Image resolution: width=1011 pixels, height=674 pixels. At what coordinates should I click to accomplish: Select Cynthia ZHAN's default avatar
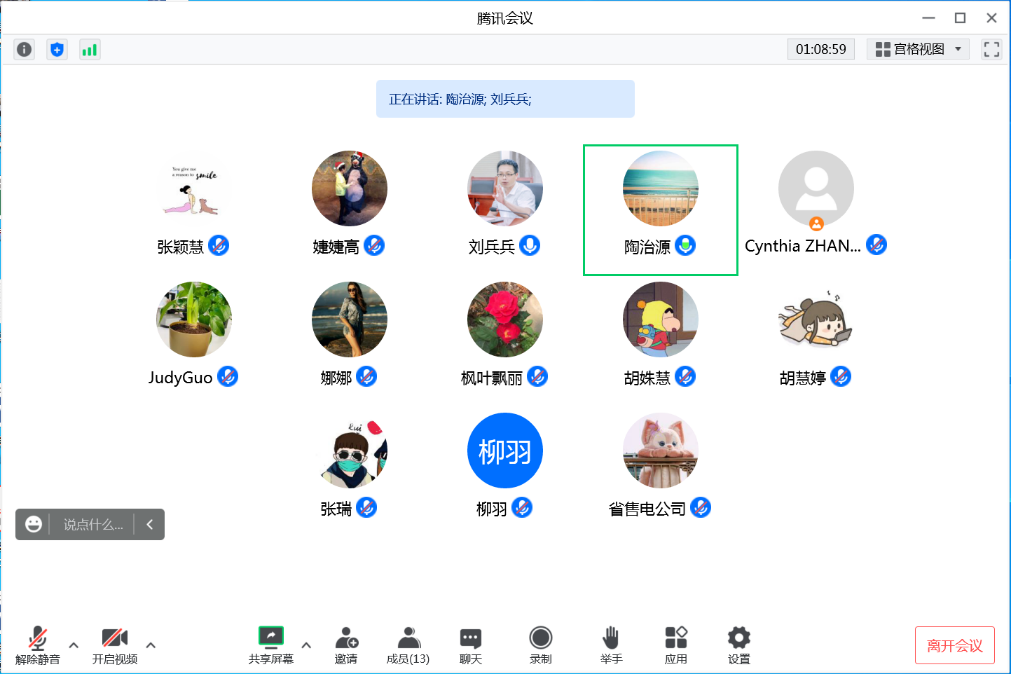(x=816, y=188)
